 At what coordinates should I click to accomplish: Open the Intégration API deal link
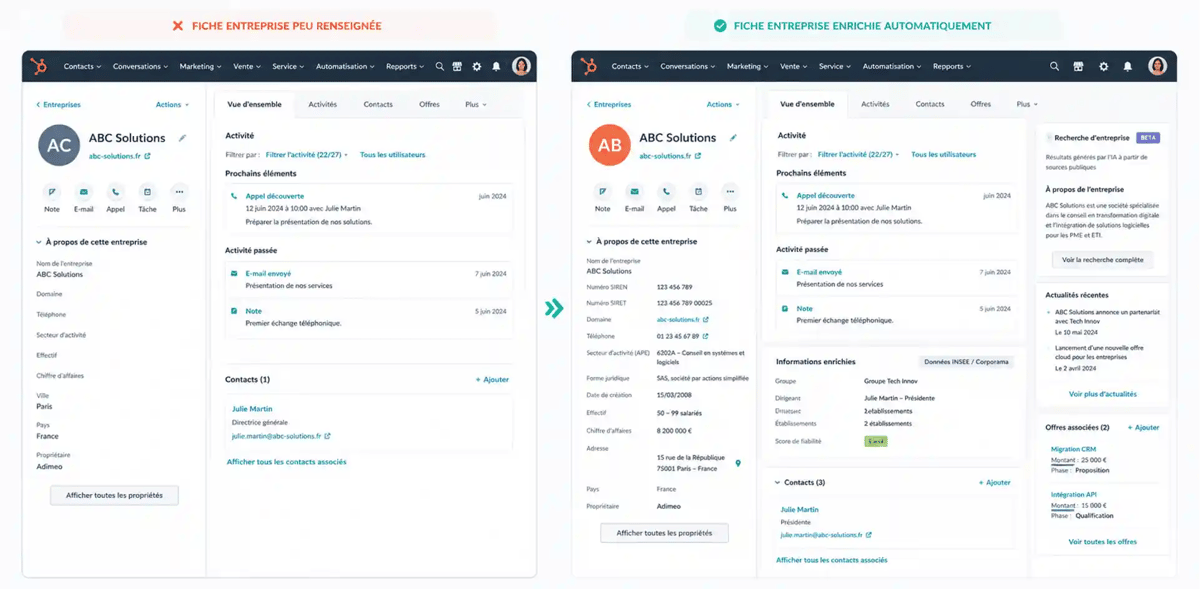pos(1073,495)
